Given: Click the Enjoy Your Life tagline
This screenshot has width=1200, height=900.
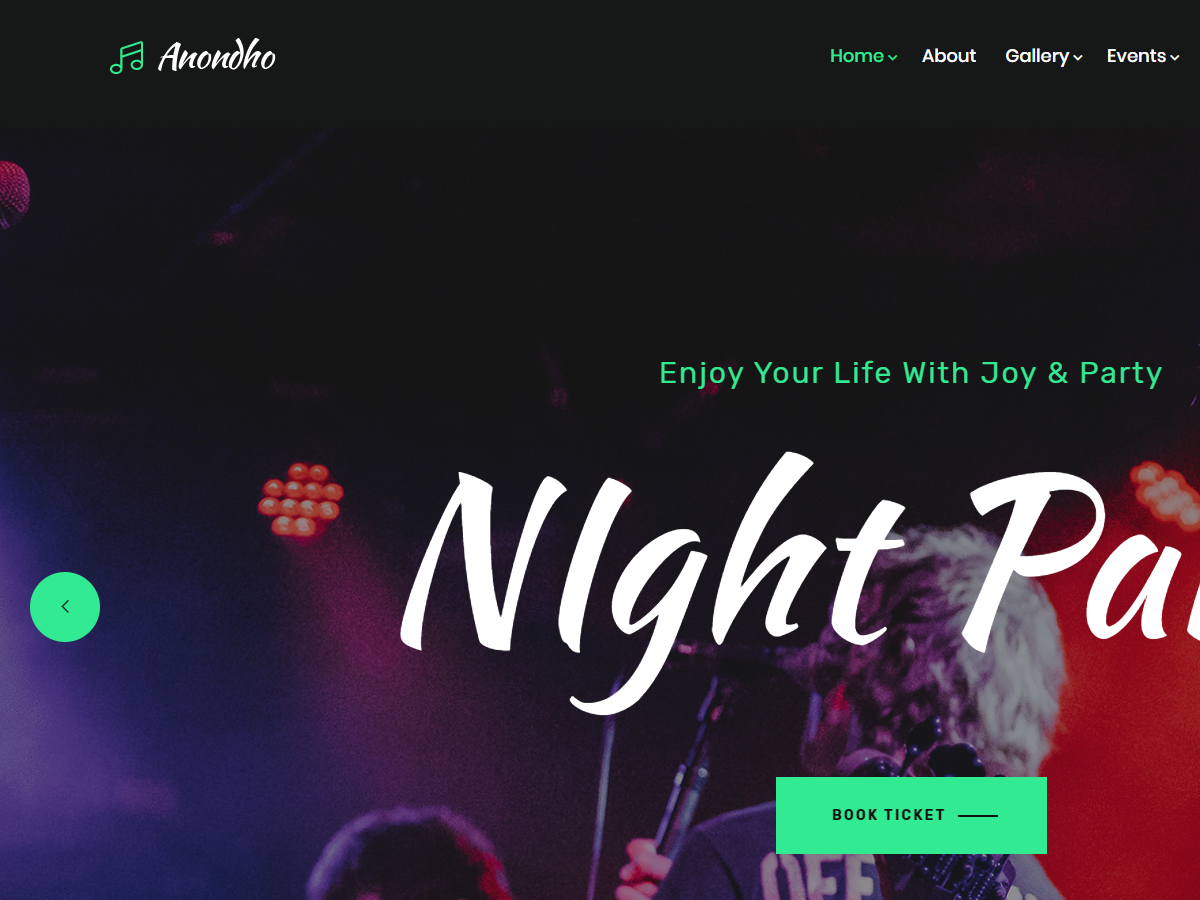Looking at the screenshot, I should pos(911,373).
